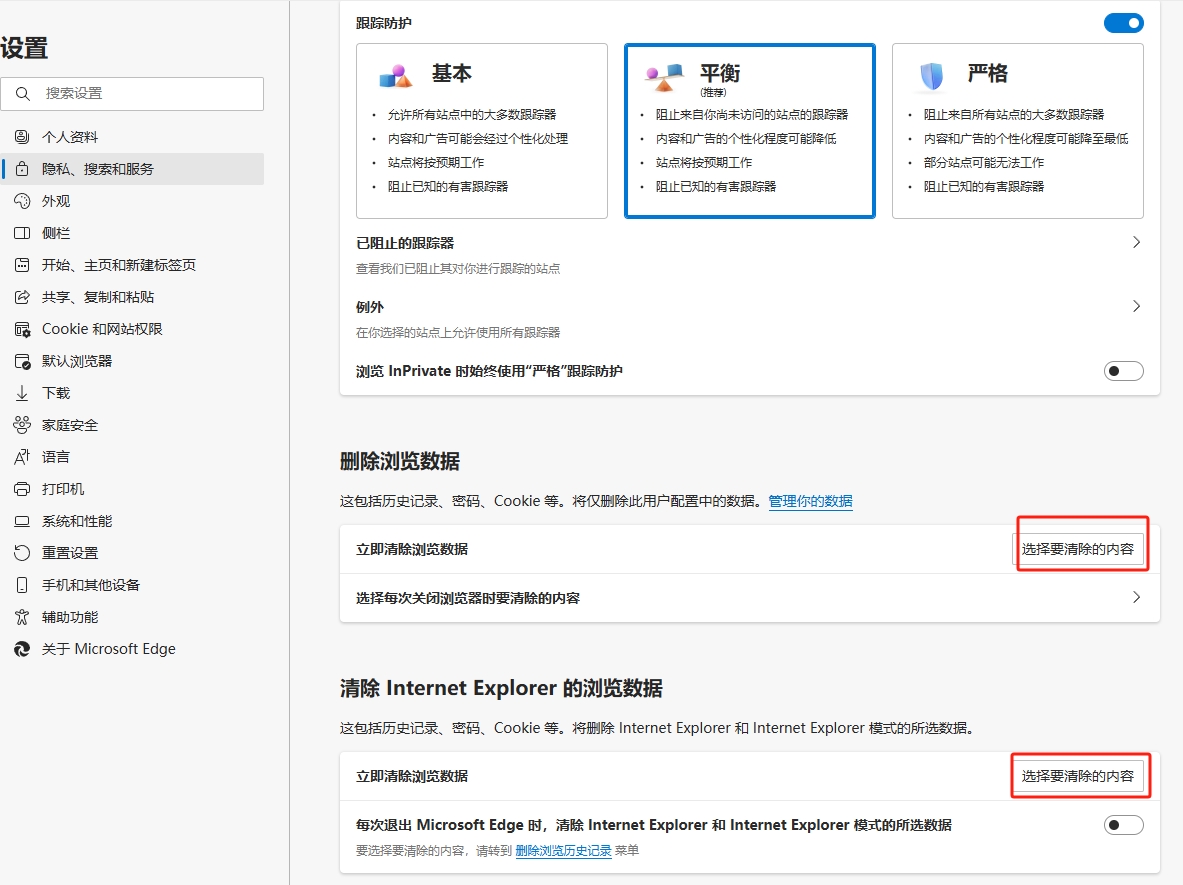Select the 严格 strict tracking prevention card
The height and width of the screenshot is (885, 1183).
[x=1017, y=130]
